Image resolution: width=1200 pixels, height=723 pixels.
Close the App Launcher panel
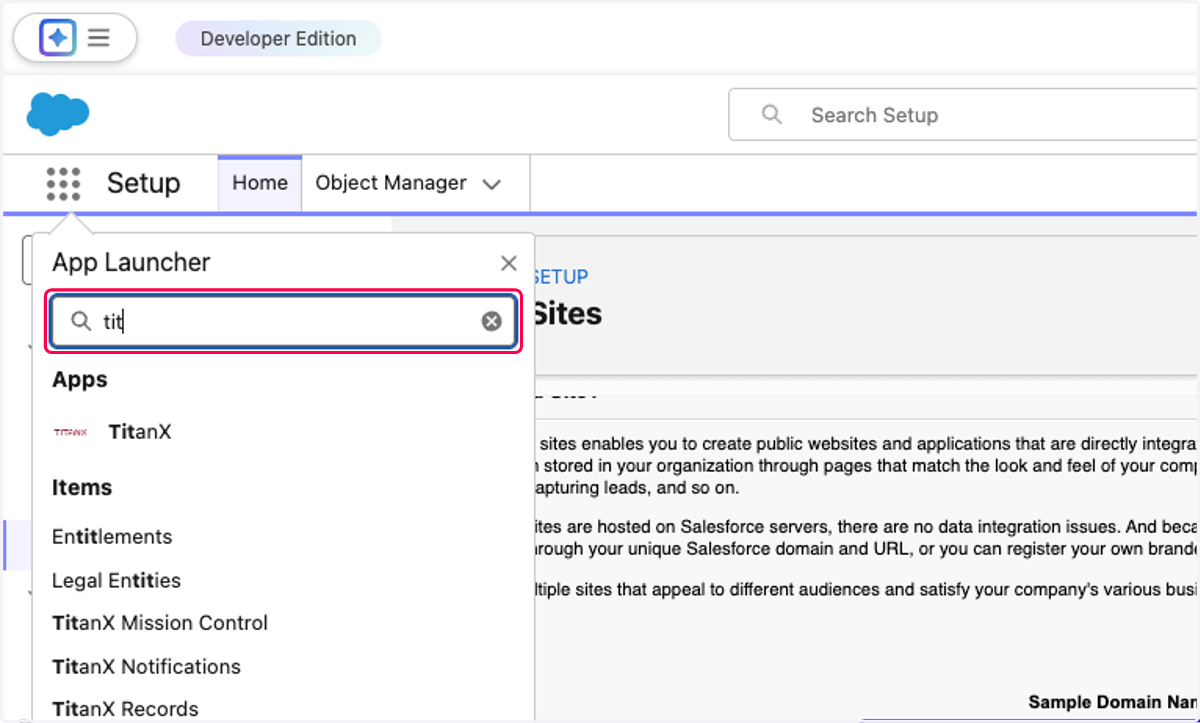point(508,263)
